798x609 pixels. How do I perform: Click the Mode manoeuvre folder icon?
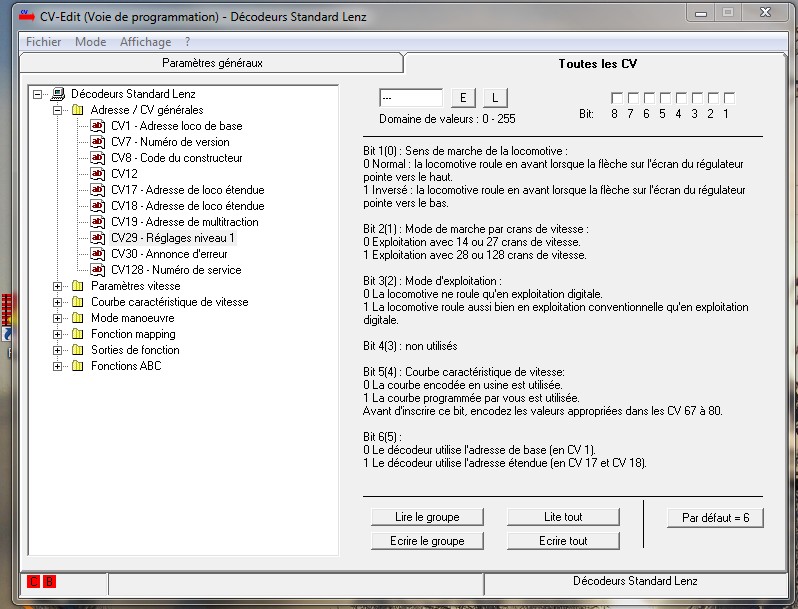[x=77, y=318]
